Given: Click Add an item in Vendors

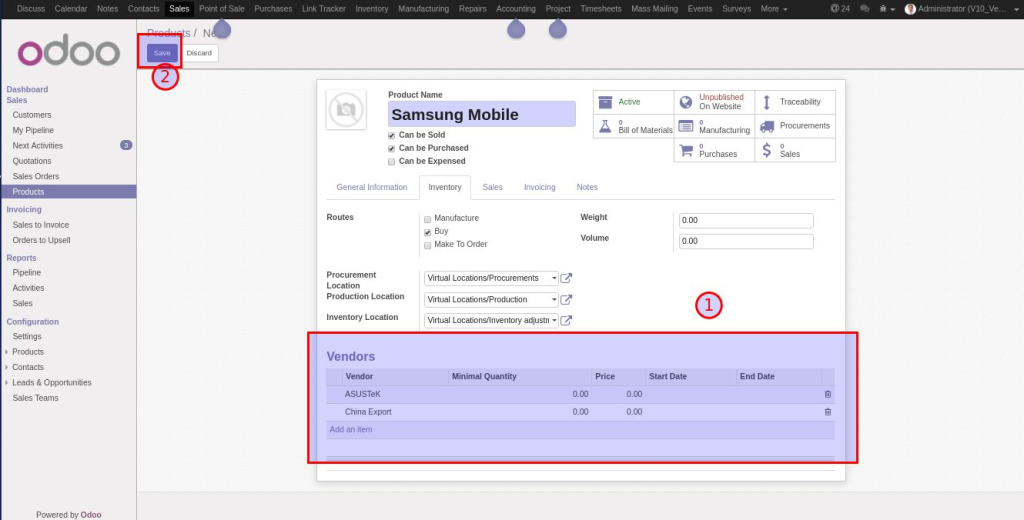Looking at the screenshot, I should [350, 430].
